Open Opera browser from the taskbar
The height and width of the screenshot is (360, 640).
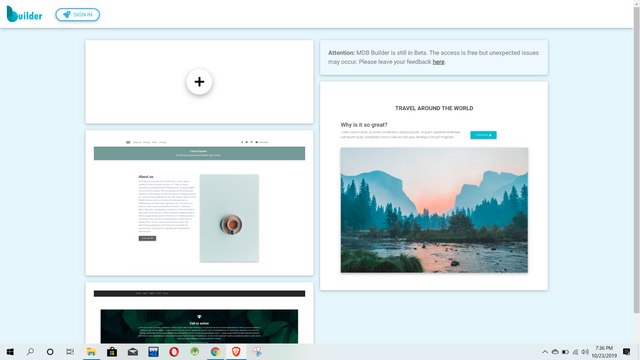(x=174, y=352)
